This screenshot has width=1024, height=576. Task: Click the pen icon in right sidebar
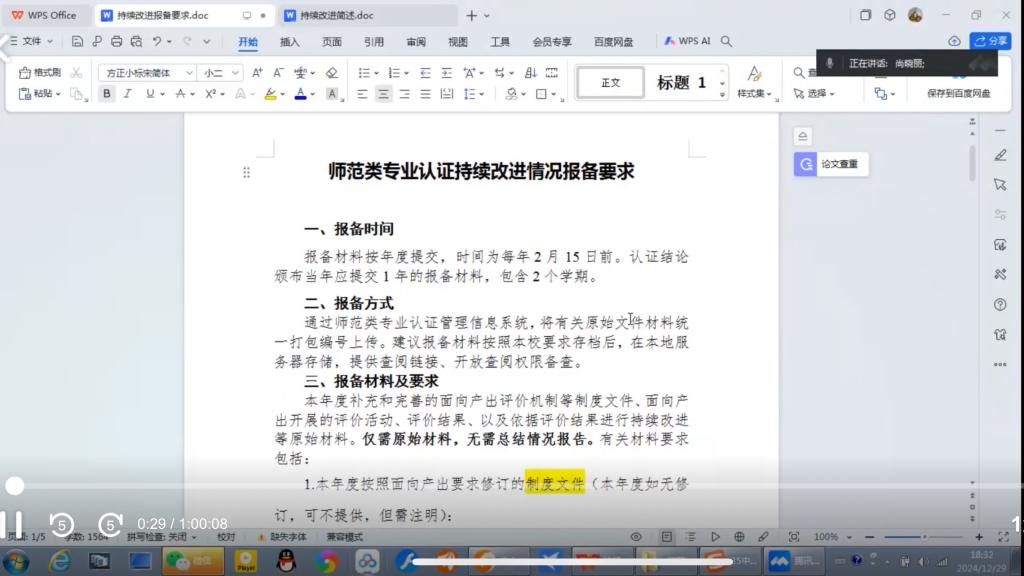tap(1000, 155)
